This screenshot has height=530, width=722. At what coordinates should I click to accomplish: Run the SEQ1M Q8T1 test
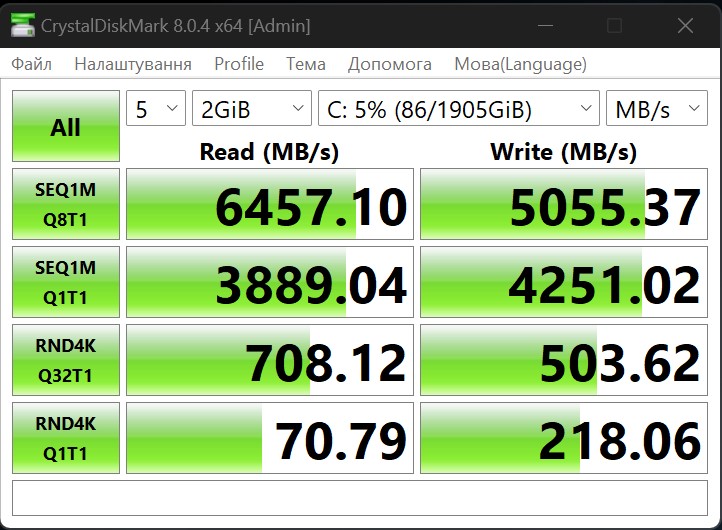coord(66,205)
